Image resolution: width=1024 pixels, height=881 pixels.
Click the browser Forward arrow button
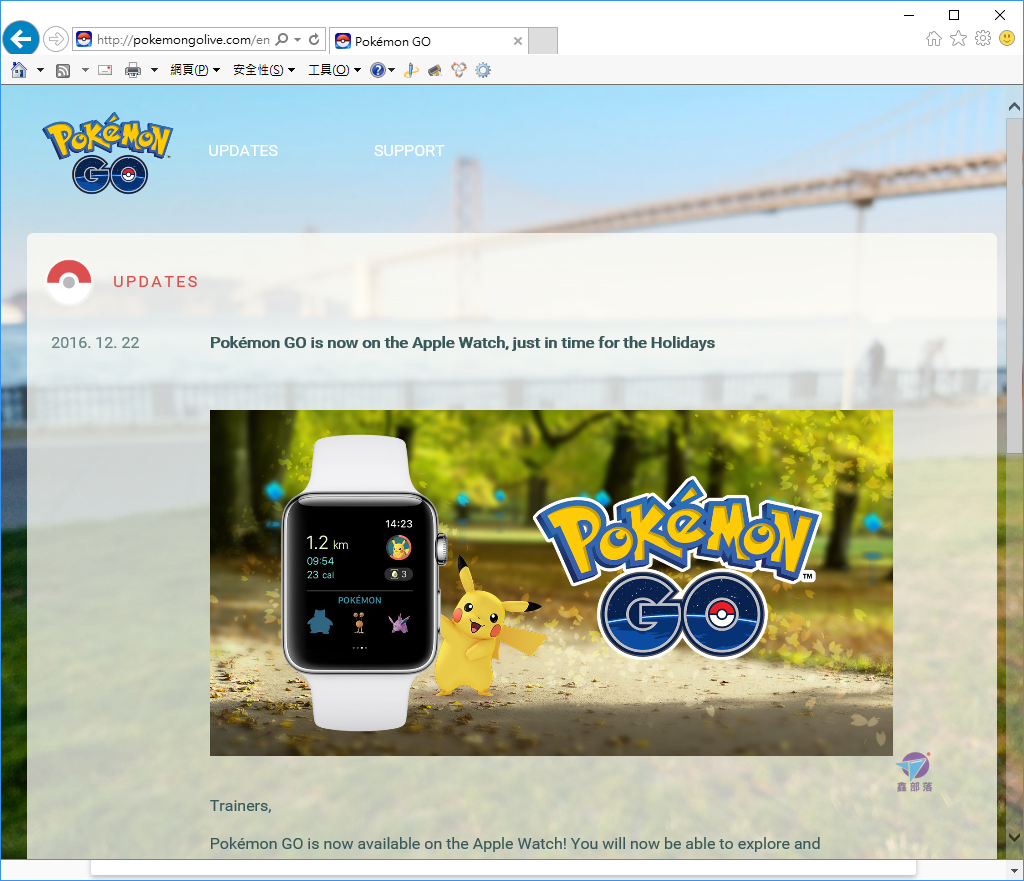(56, 39)
